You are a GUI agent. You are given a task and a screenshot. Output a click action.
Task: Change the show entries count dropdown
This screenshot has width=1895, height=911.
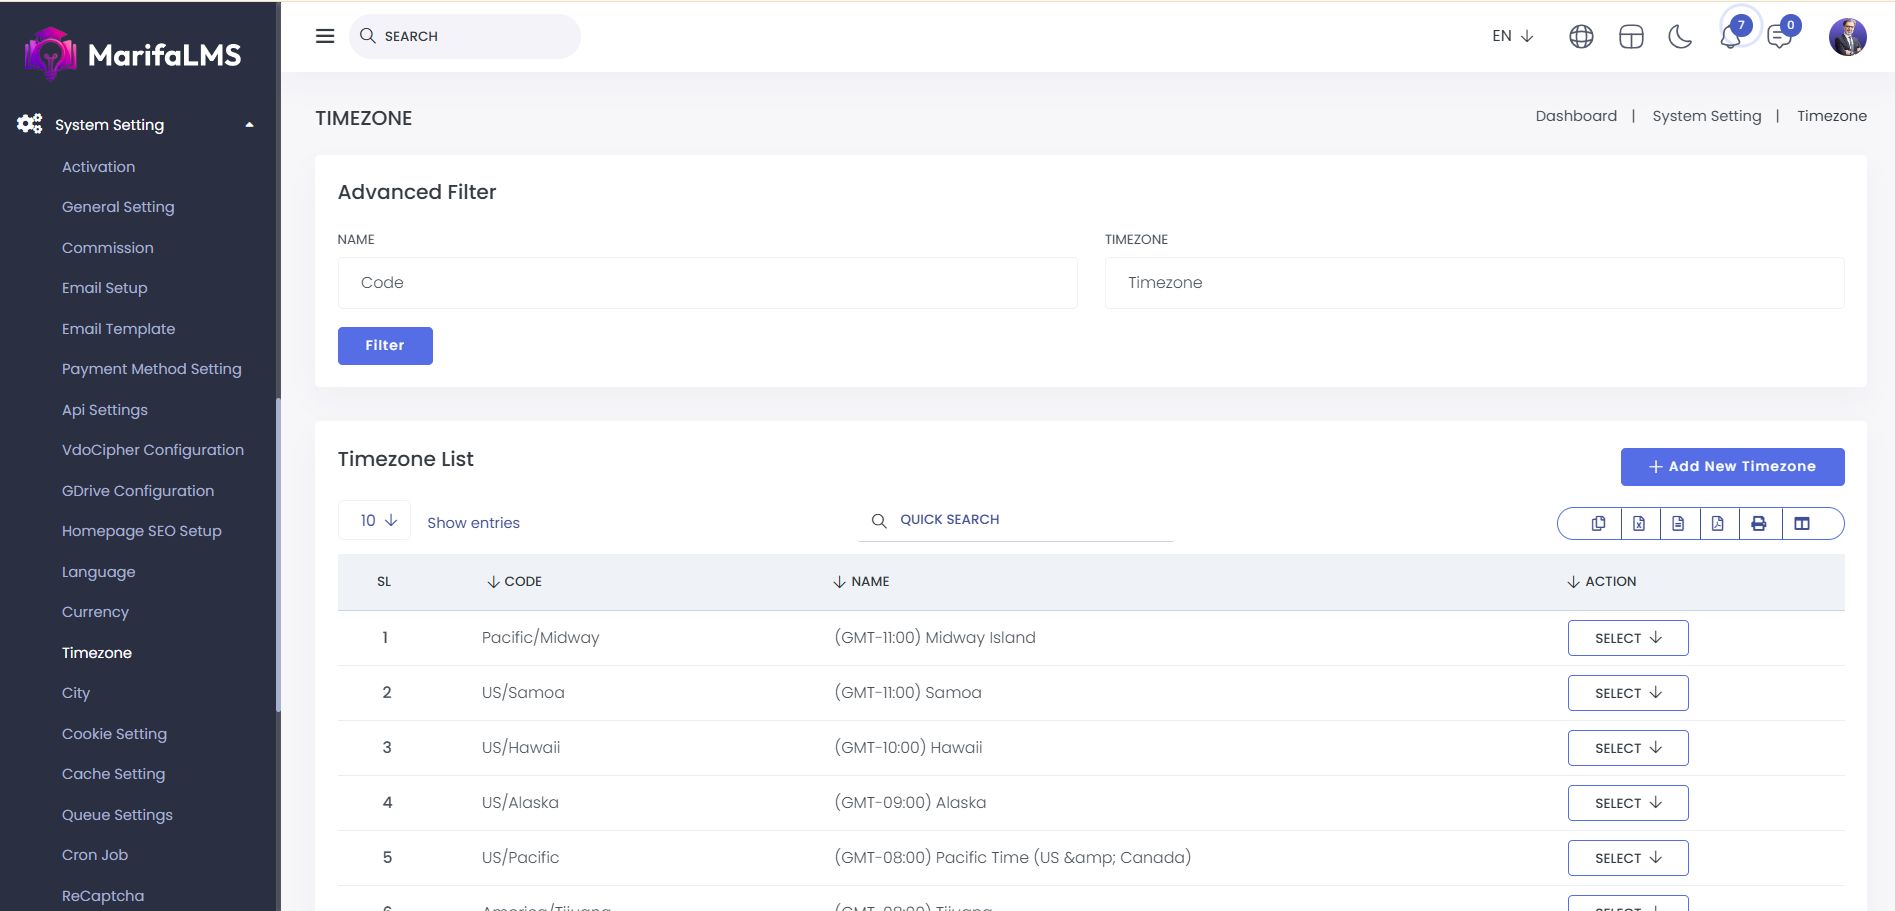[375, 520]
